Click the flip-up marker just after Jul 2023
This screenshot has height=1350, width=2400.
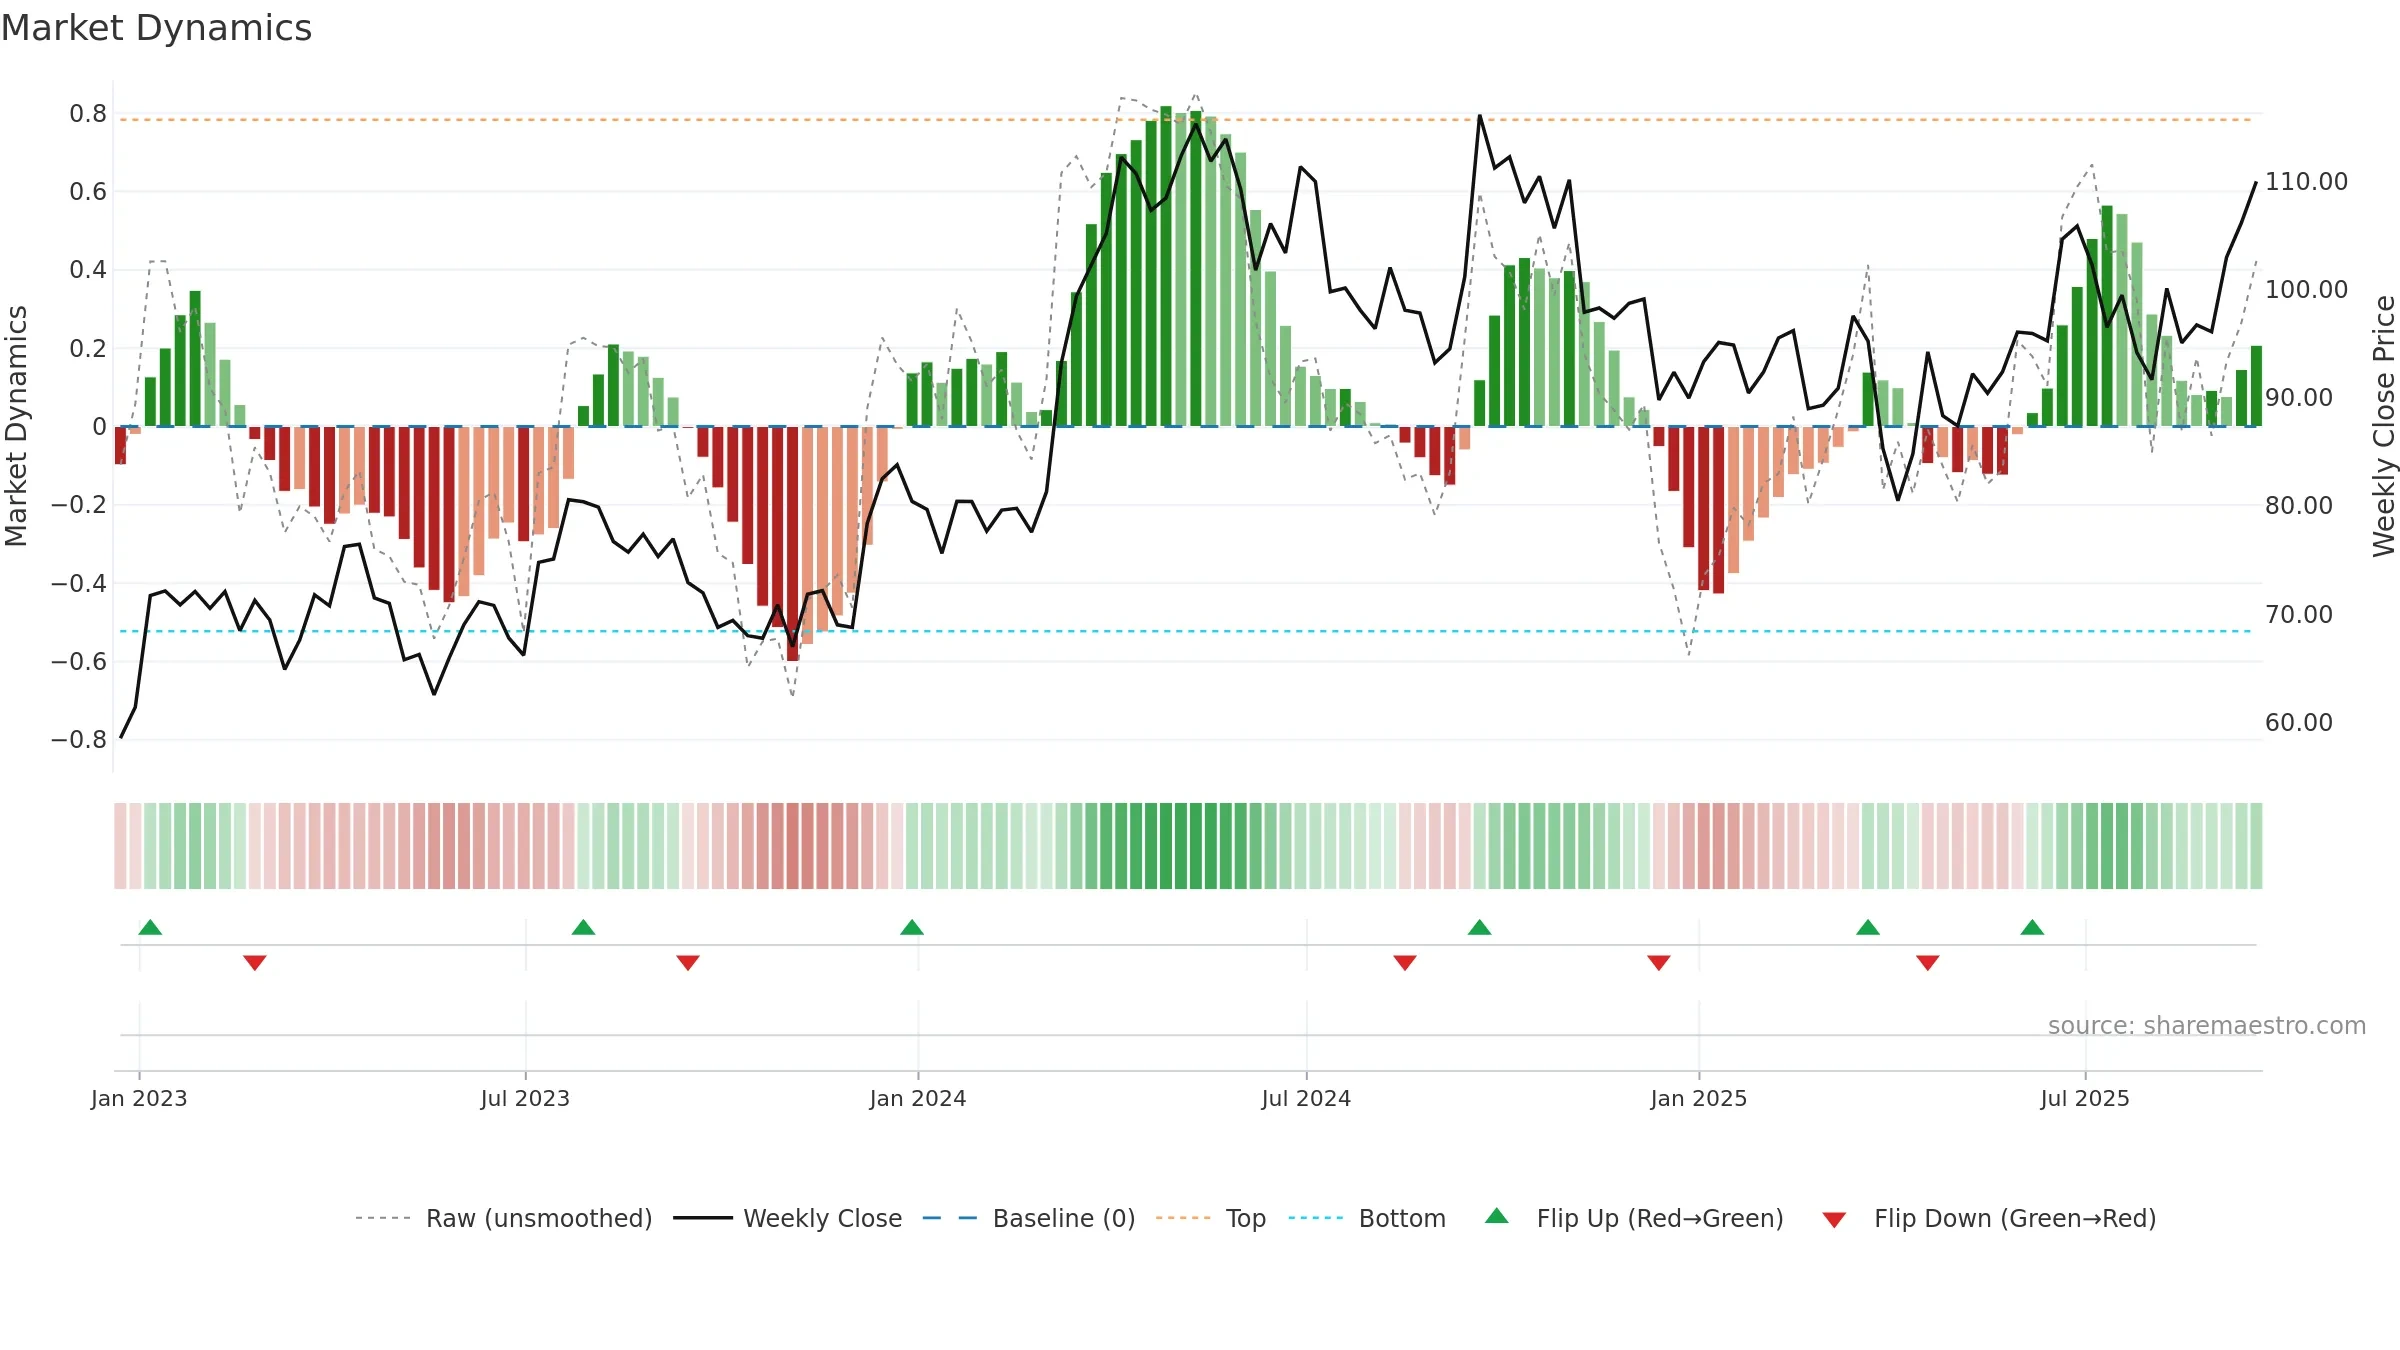(x=583, y=927)
